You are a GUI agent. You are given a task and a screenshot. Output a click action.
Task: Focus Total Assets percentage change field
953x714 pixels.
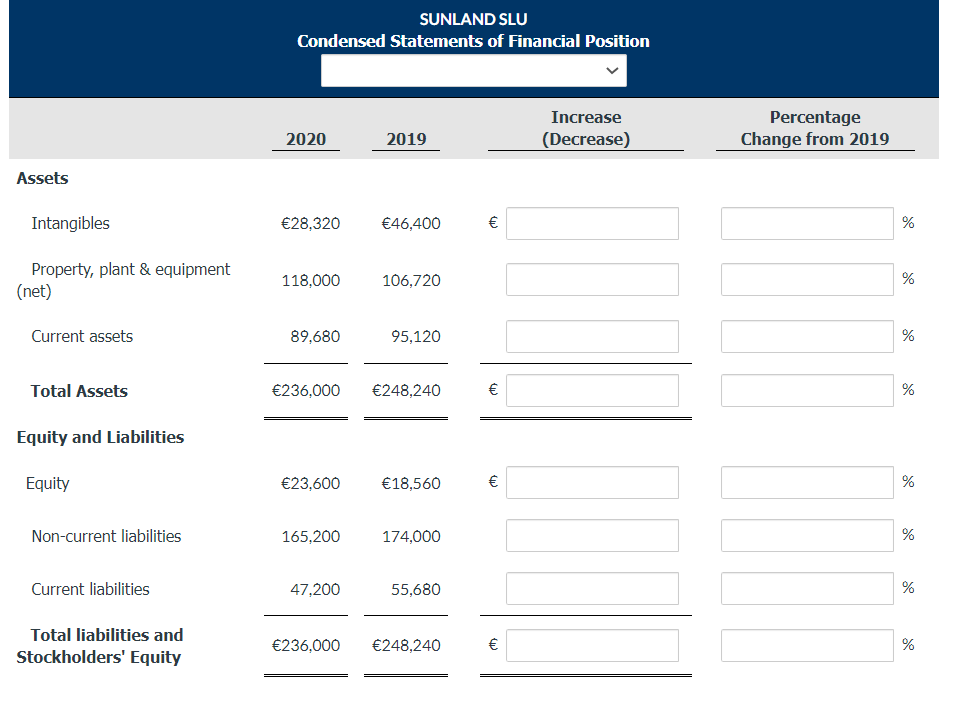coord(807,391)
